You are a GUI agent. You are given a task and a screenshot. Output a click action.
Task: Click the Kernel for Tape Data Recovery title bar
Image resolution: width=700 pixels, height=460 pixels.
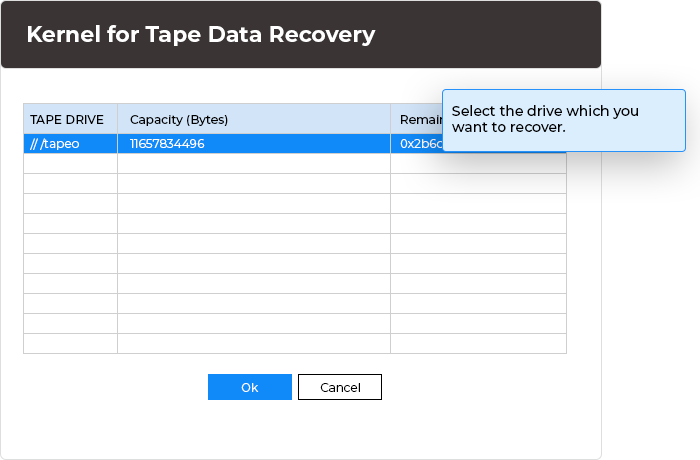click(300, 35)
